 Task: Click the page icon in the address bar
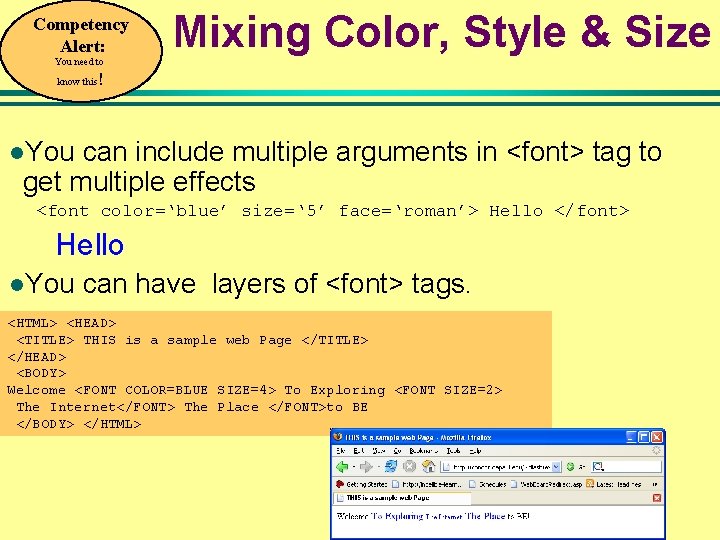446,467
